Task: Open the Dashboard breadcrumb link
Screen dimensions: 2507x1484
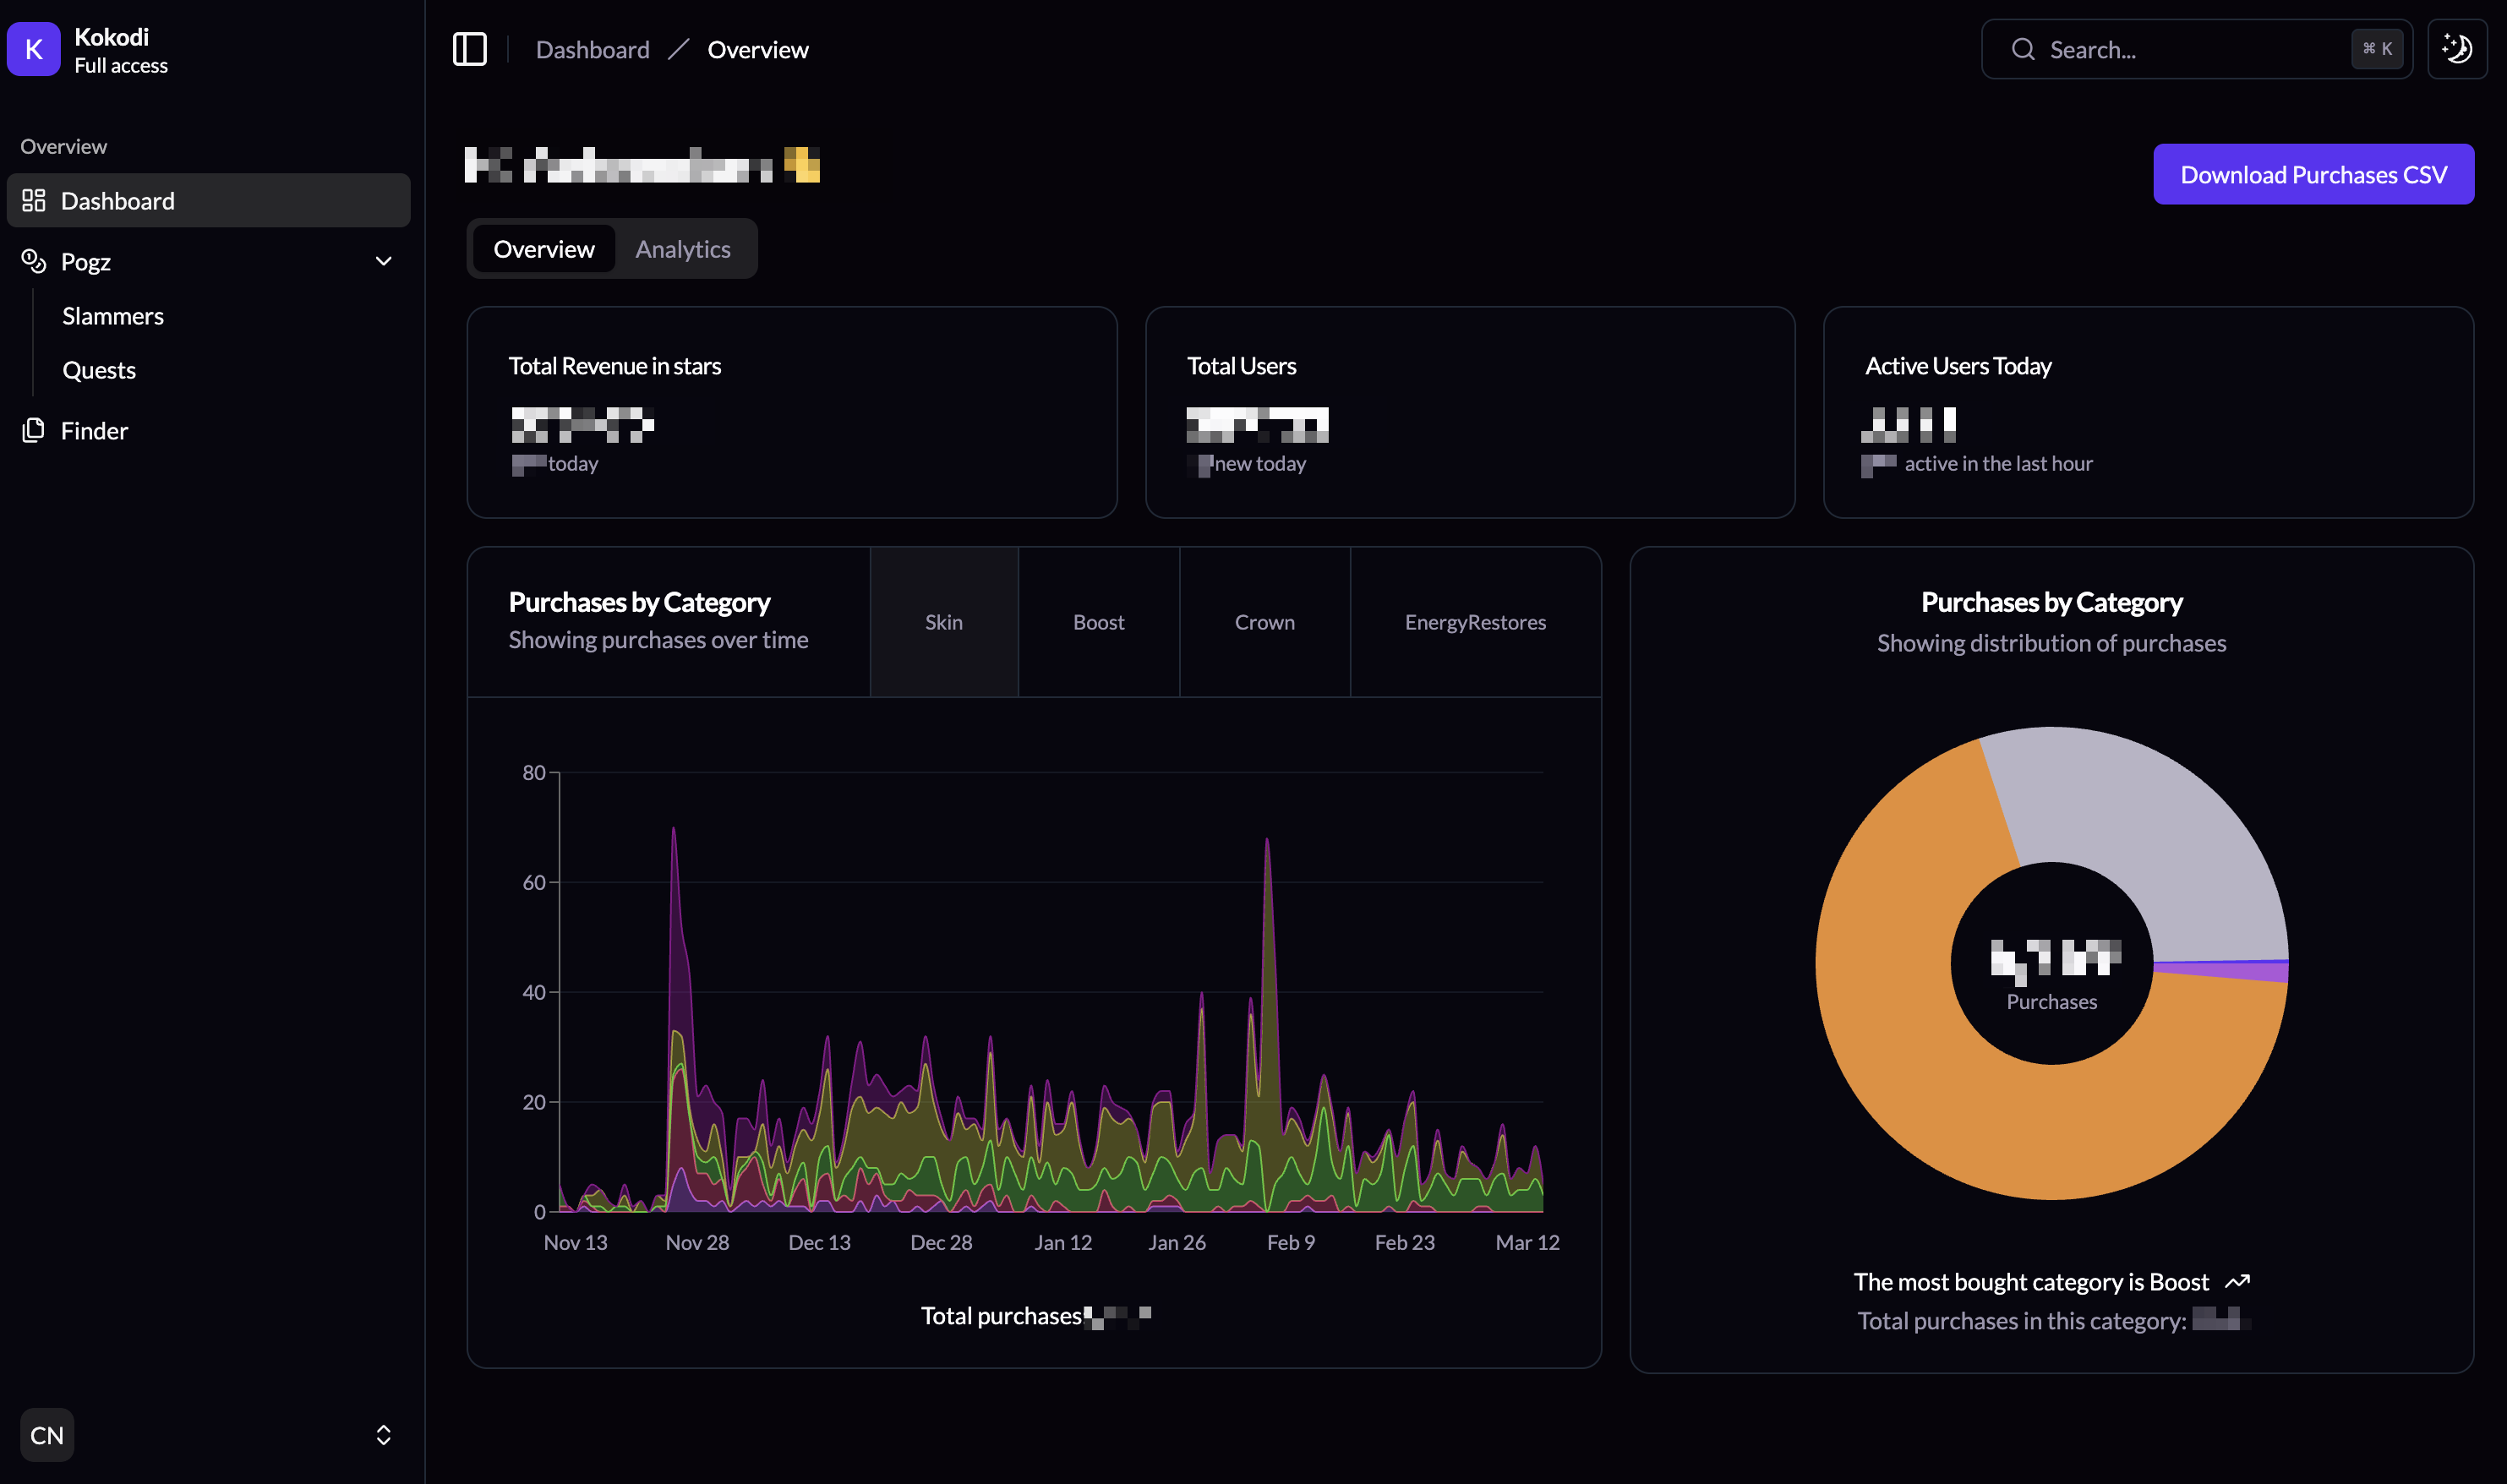Action: pyautogui.click(x=592, y=50)
